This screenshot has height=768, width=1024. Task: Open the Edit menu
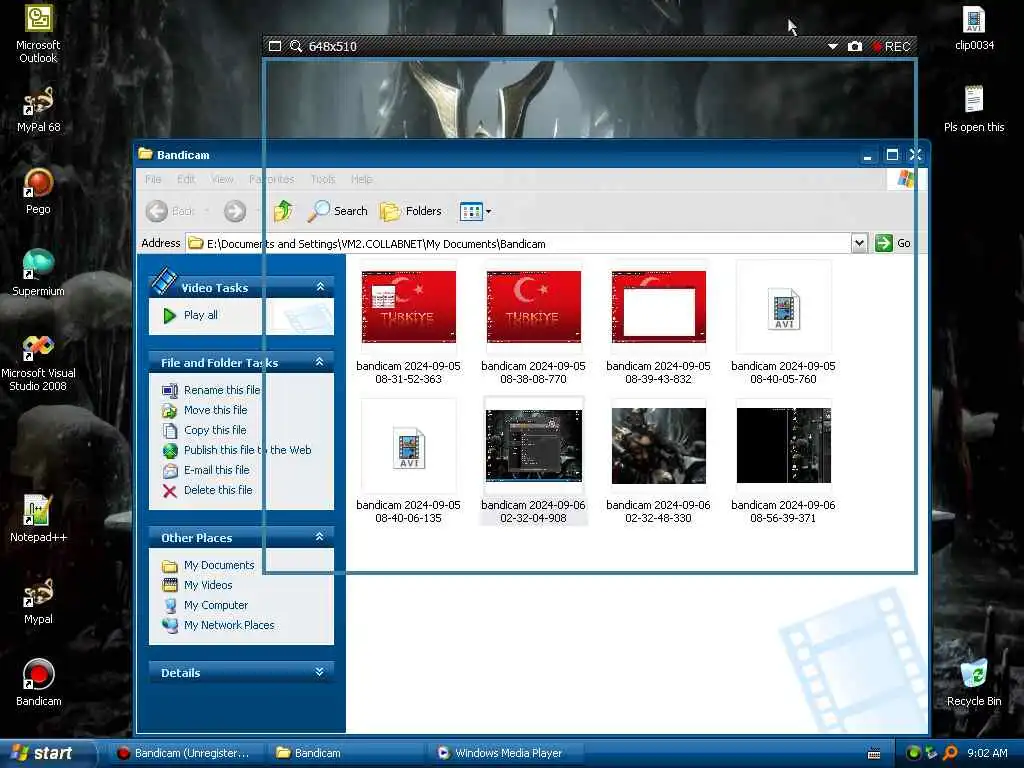click(186, 179)
